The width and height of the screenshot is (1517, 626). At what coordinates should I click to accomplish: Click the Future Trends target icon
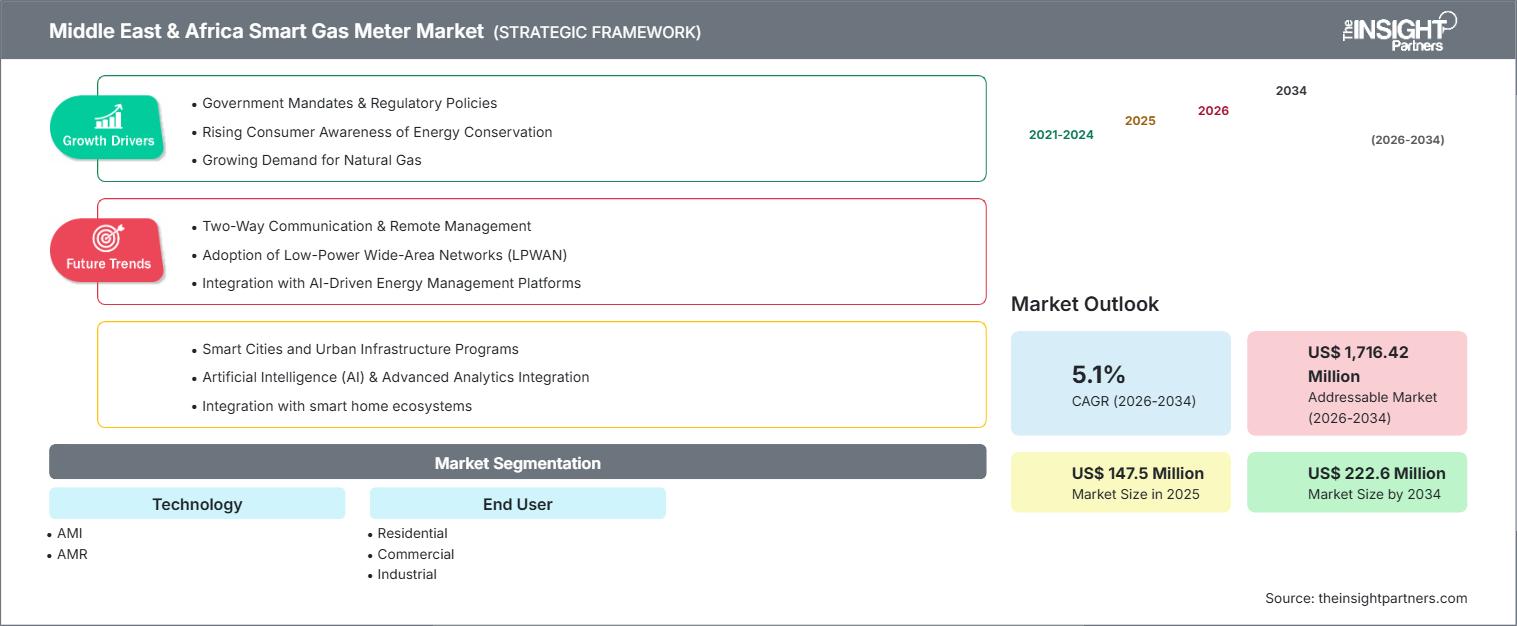click(107, 238)
